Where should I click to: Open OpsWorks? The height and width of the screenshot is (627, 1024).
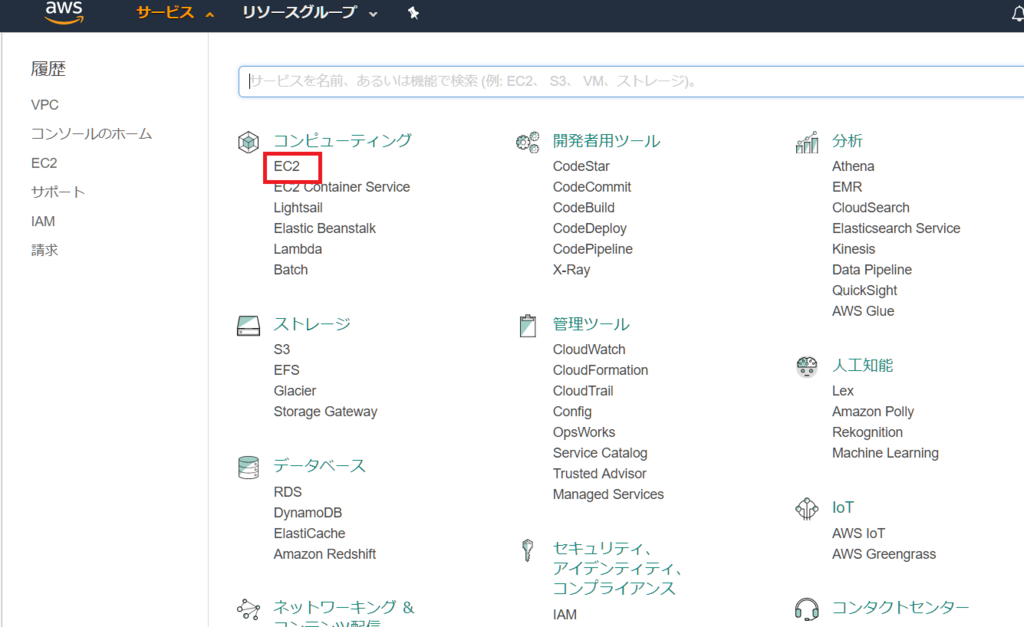click(584, 432)
